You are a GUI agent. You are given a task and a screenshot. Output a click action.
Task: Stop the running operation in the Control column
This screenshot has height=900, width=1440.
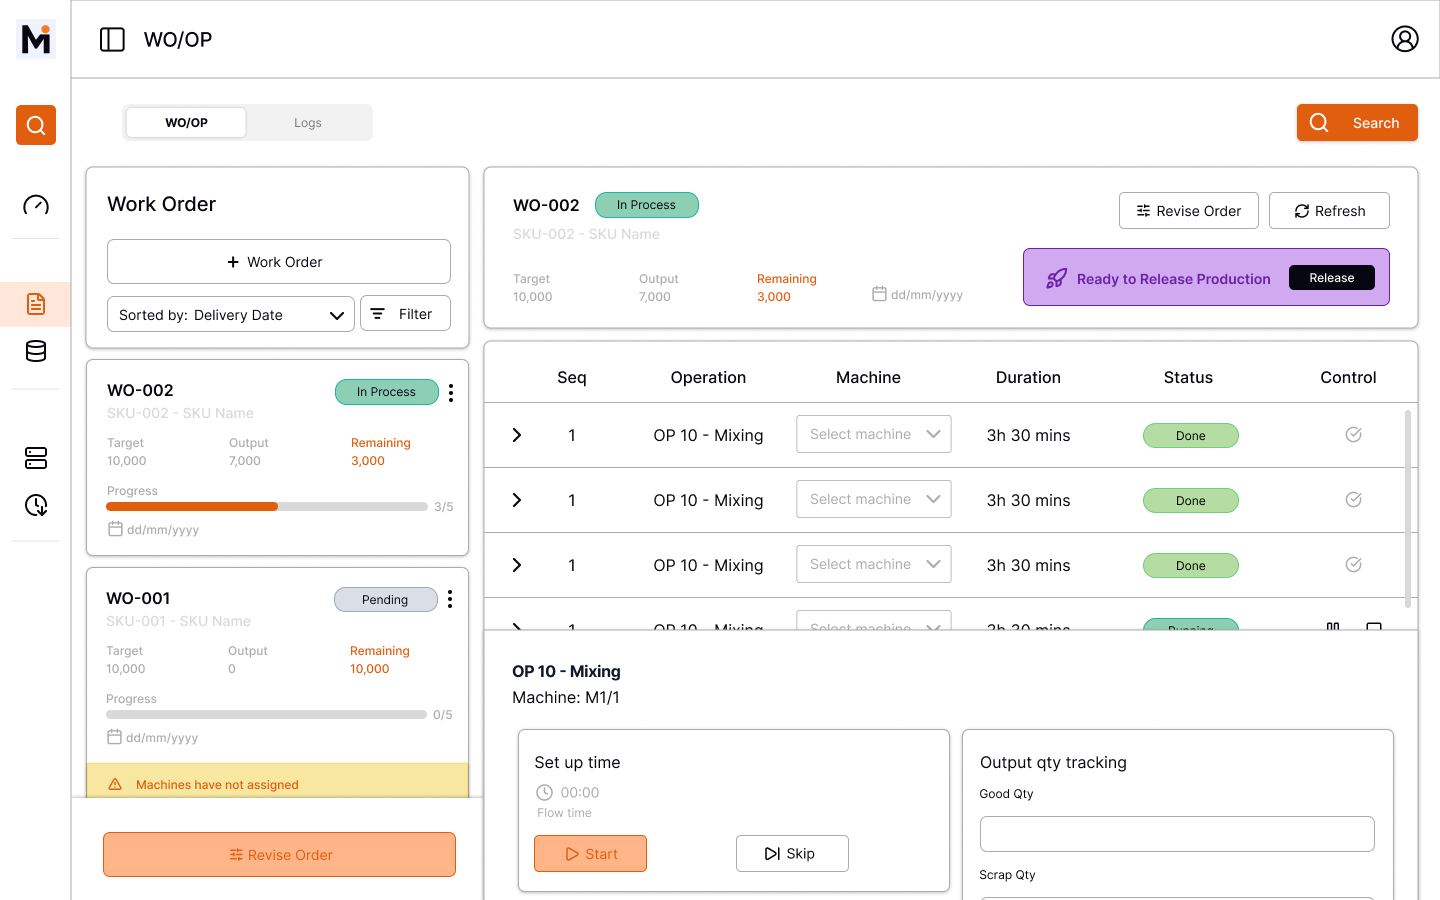(1374, 627)
